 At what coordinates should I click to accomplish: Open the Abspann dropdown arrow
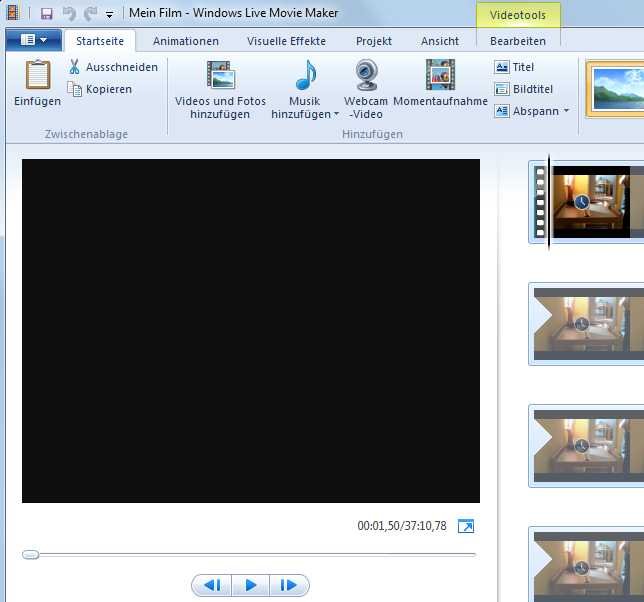[x=566, y=111]
